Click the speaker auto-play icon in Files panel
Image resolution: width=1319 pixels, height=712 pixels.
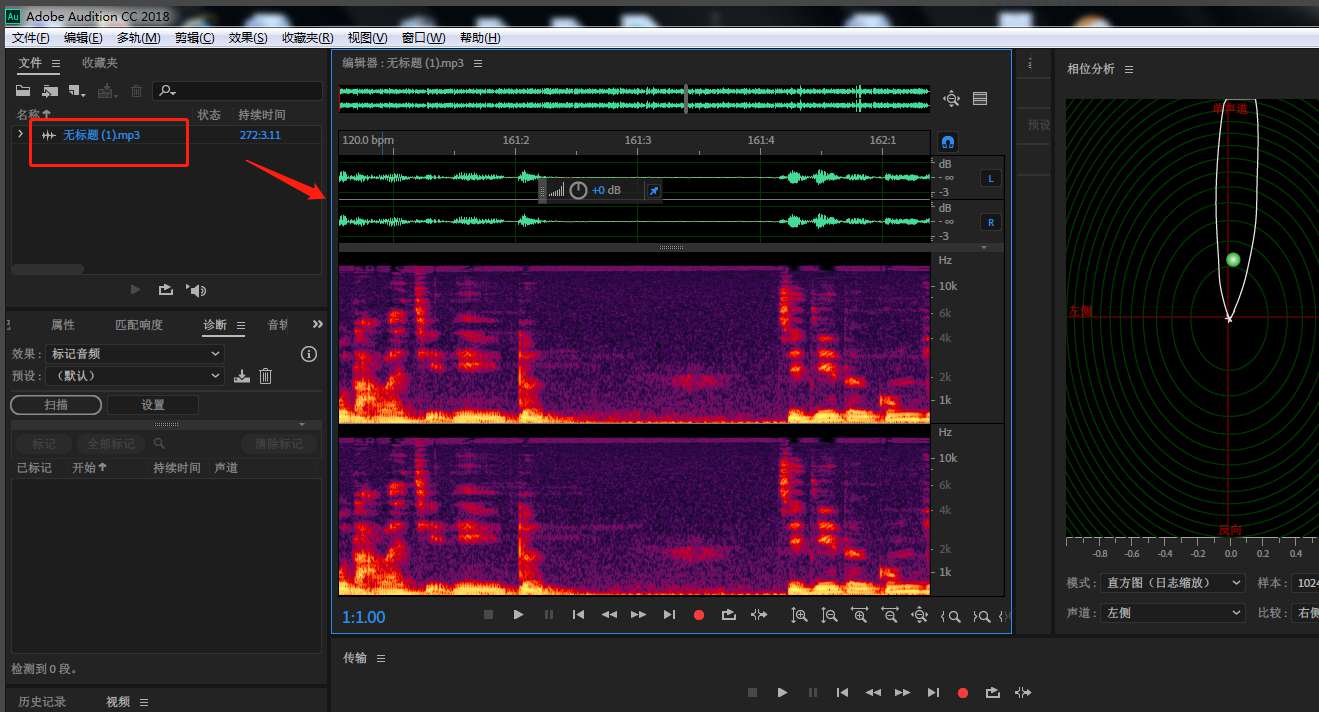(197, 290)
